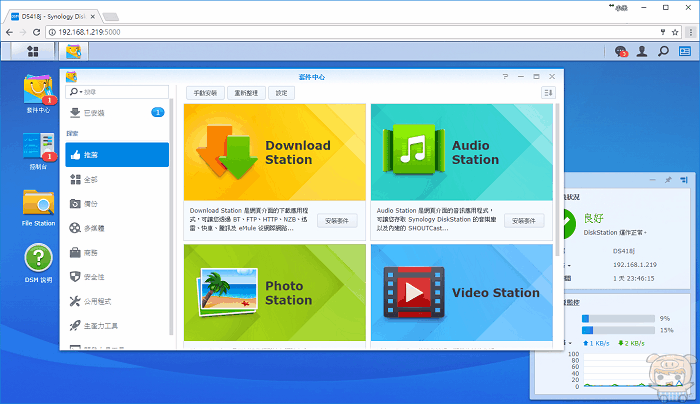Click the 15% RAM usage bar
The height and width of the screenshot is (404, 700).
(618, 330)
